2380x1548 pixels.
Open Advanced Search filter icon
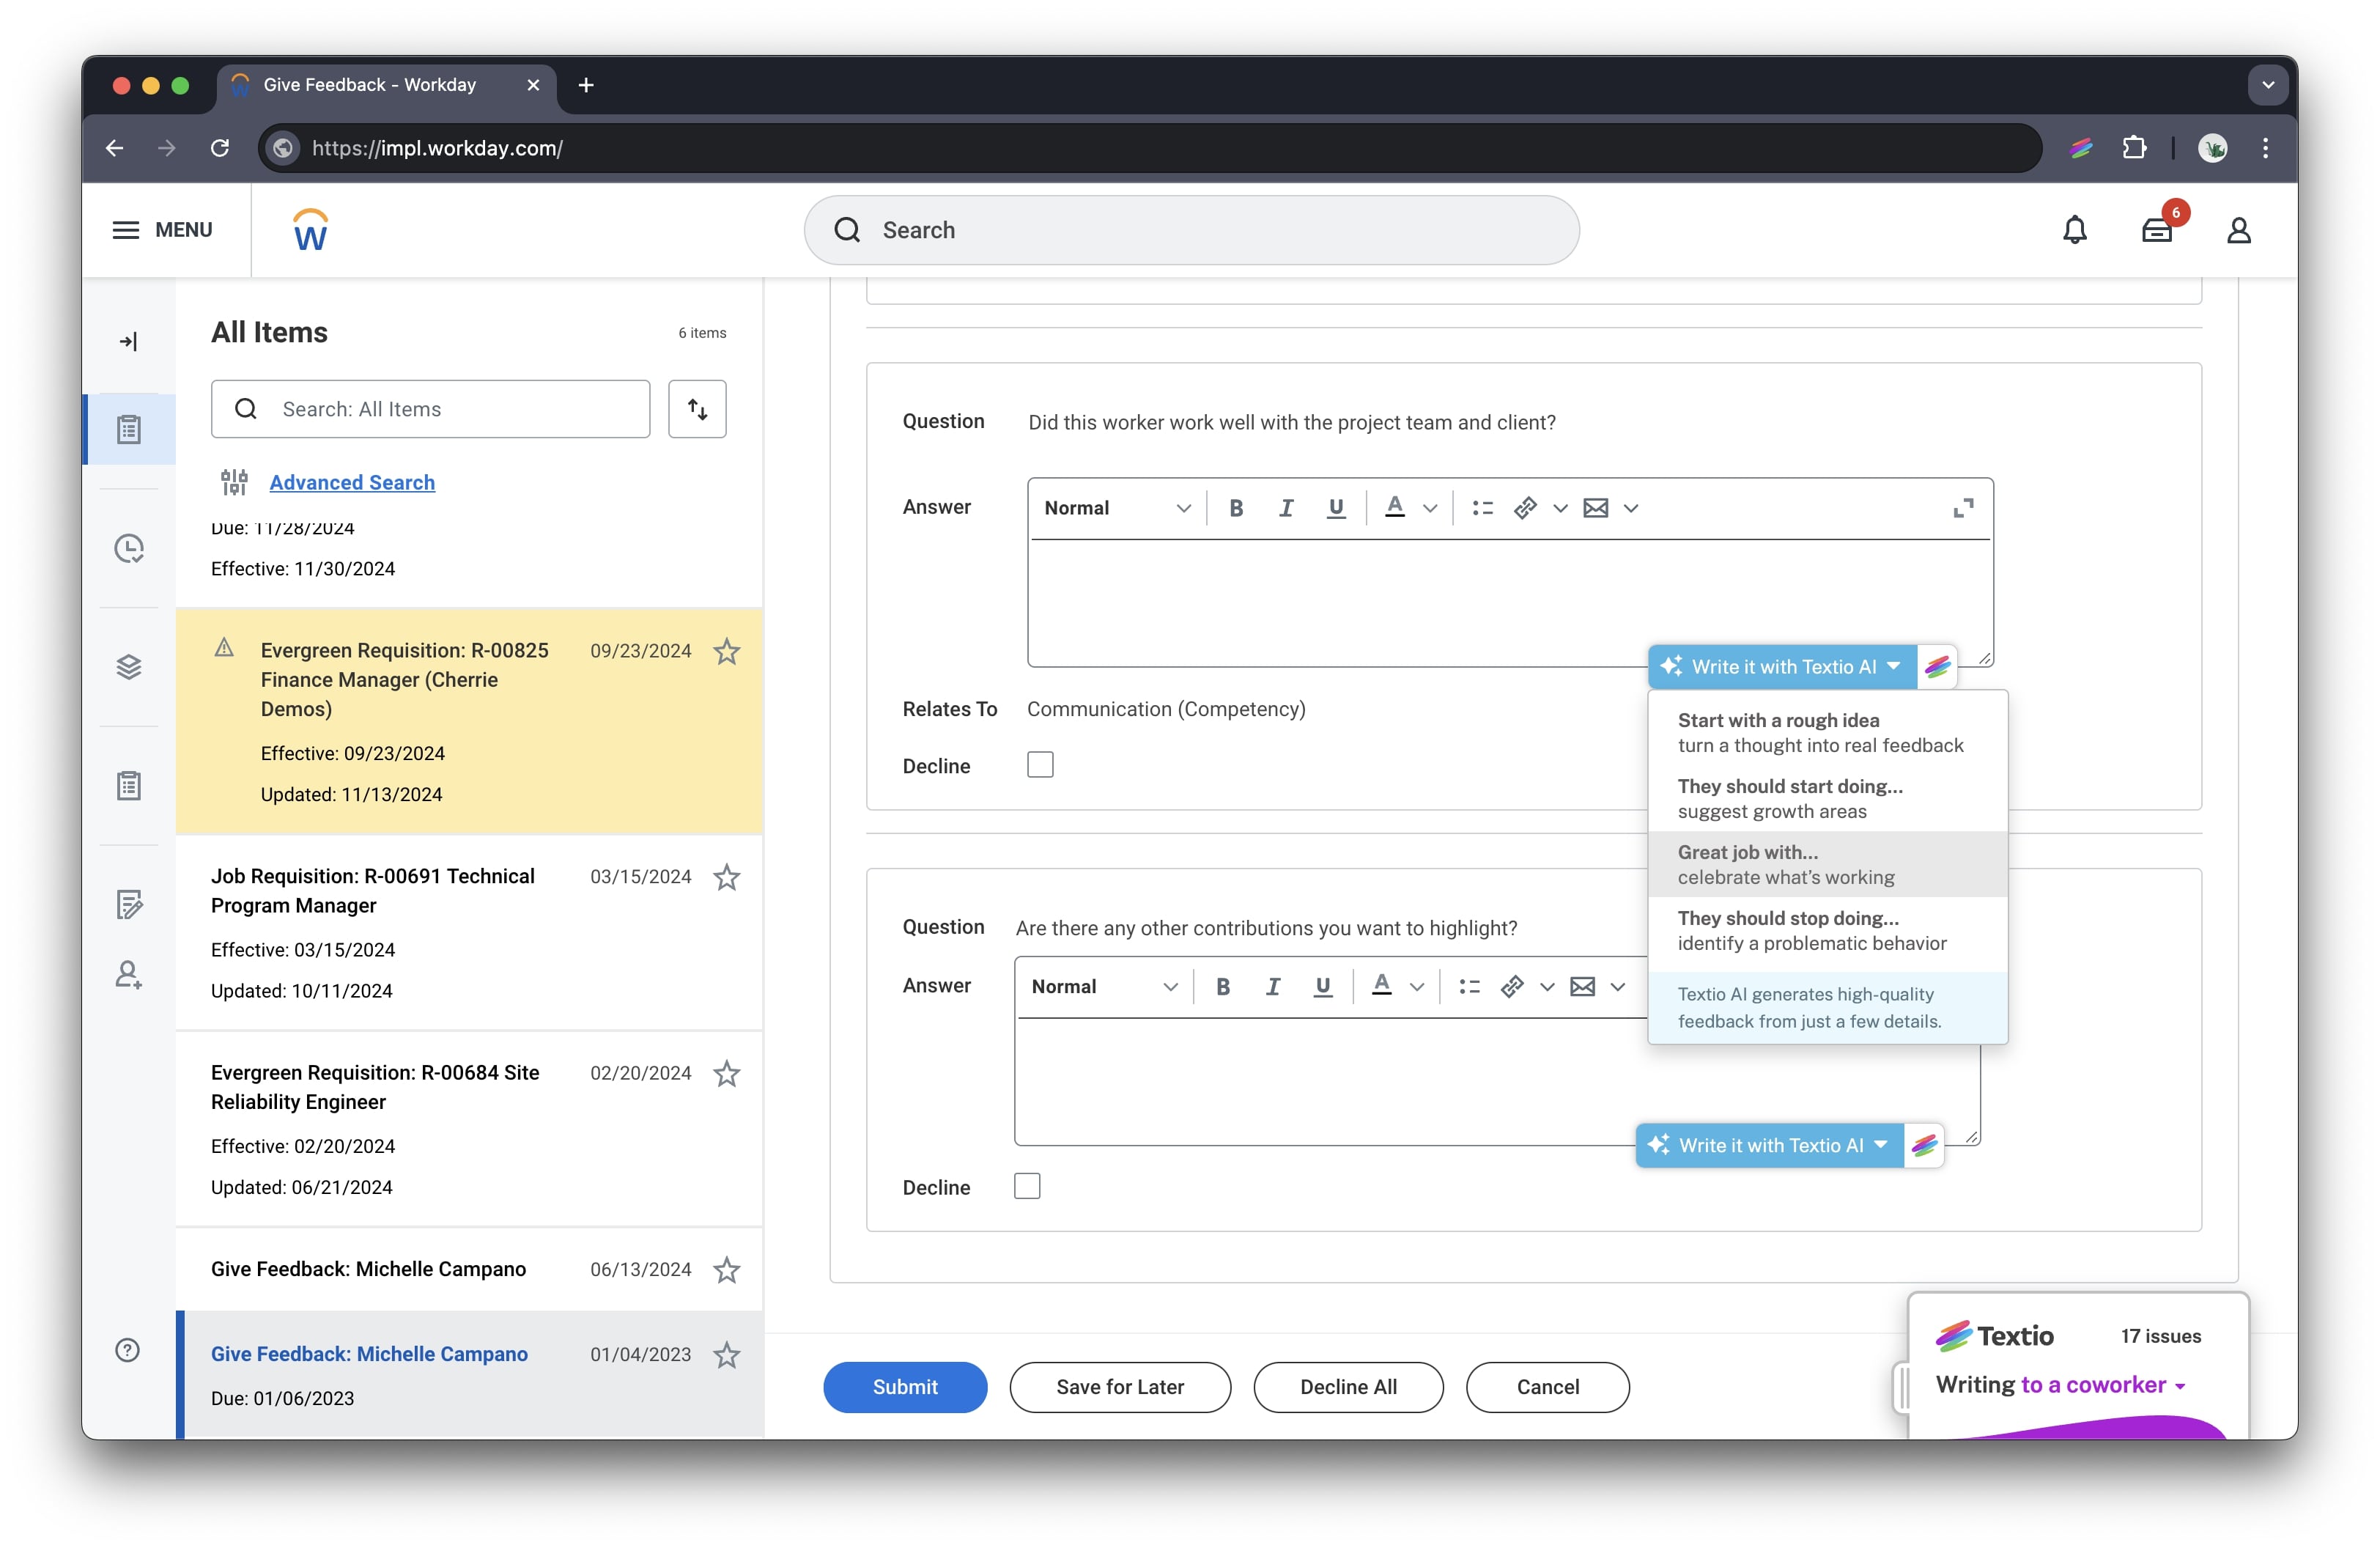(x=234, y=482)
